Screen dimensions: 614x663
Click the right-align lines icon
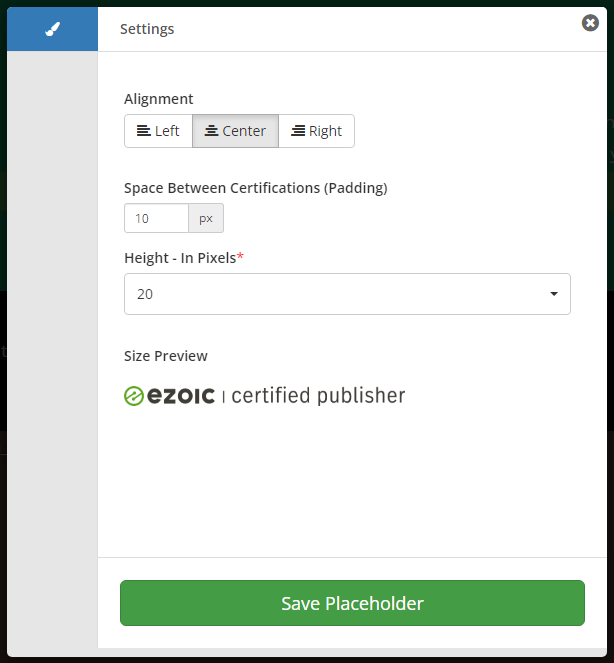pyautogui.click(x=298, y=131)
